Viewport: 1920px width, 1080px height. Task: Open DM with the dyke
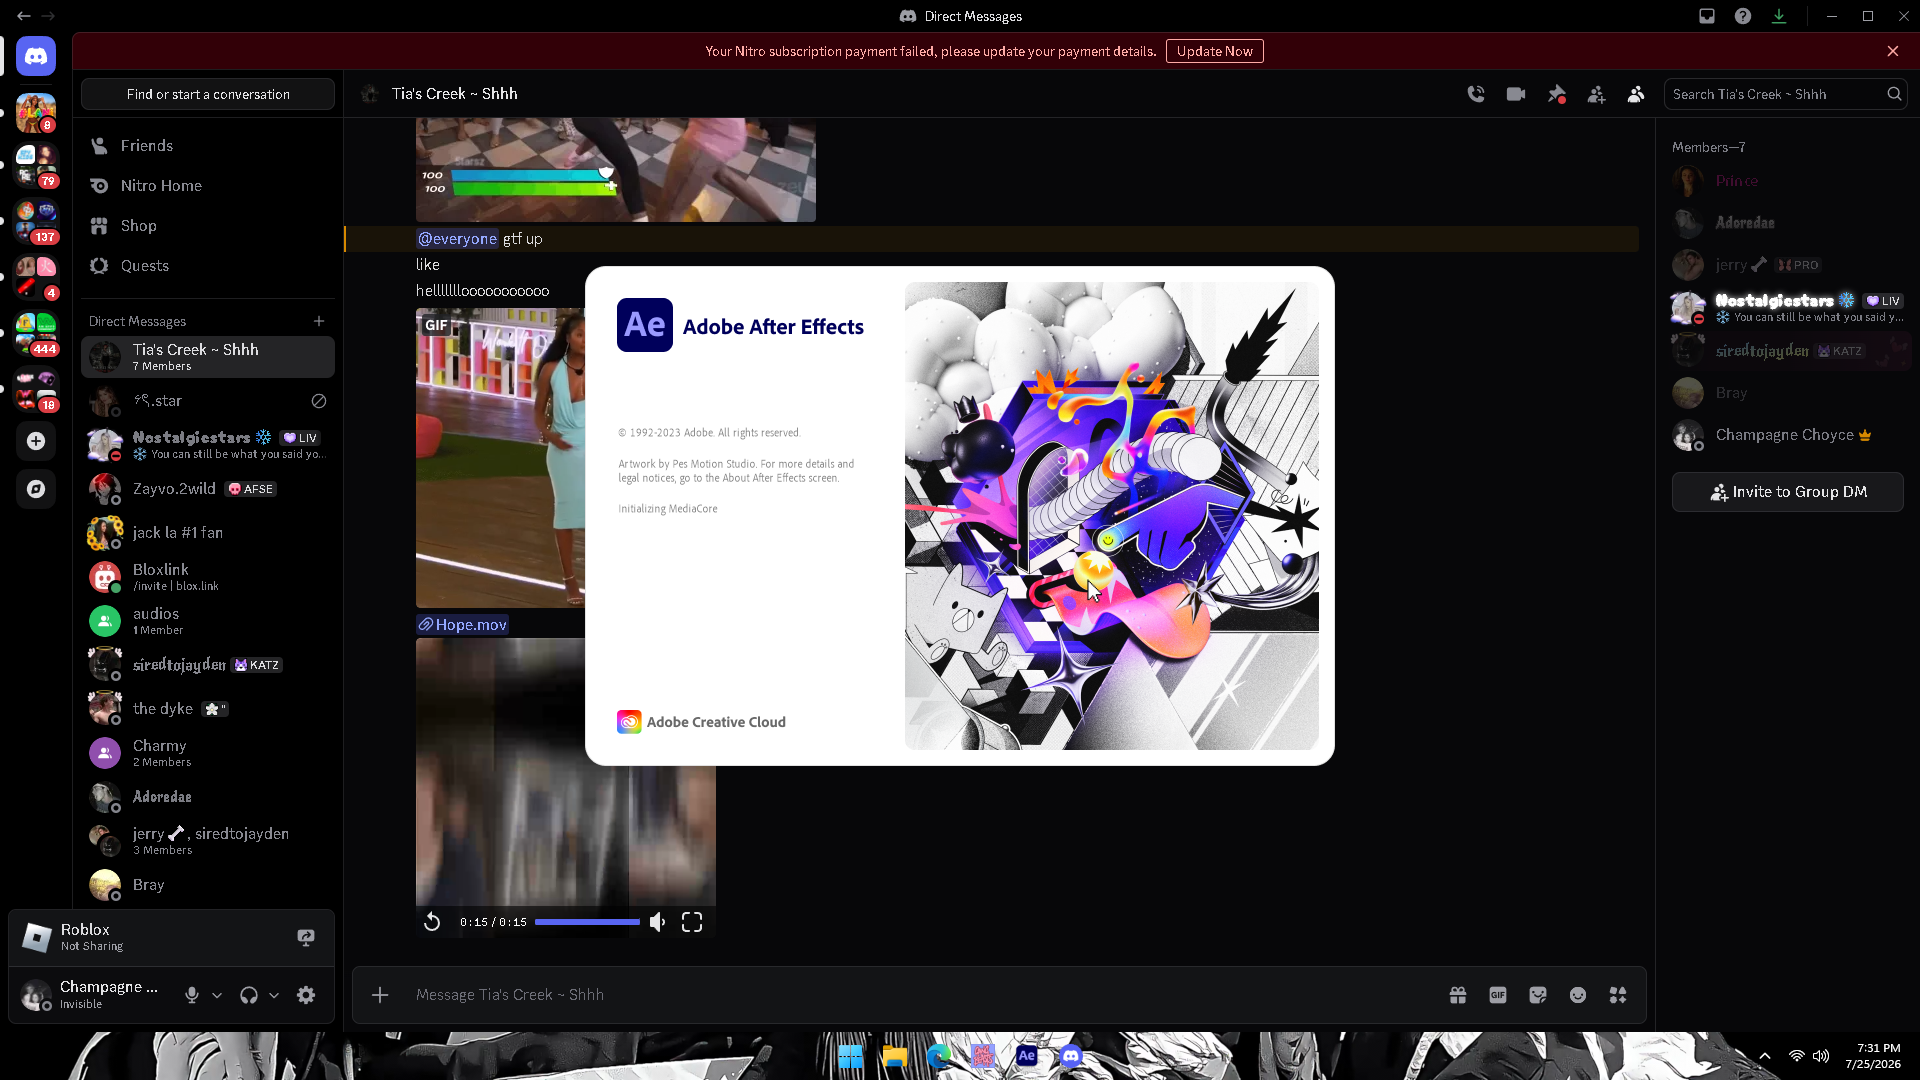tap(208, 709)
